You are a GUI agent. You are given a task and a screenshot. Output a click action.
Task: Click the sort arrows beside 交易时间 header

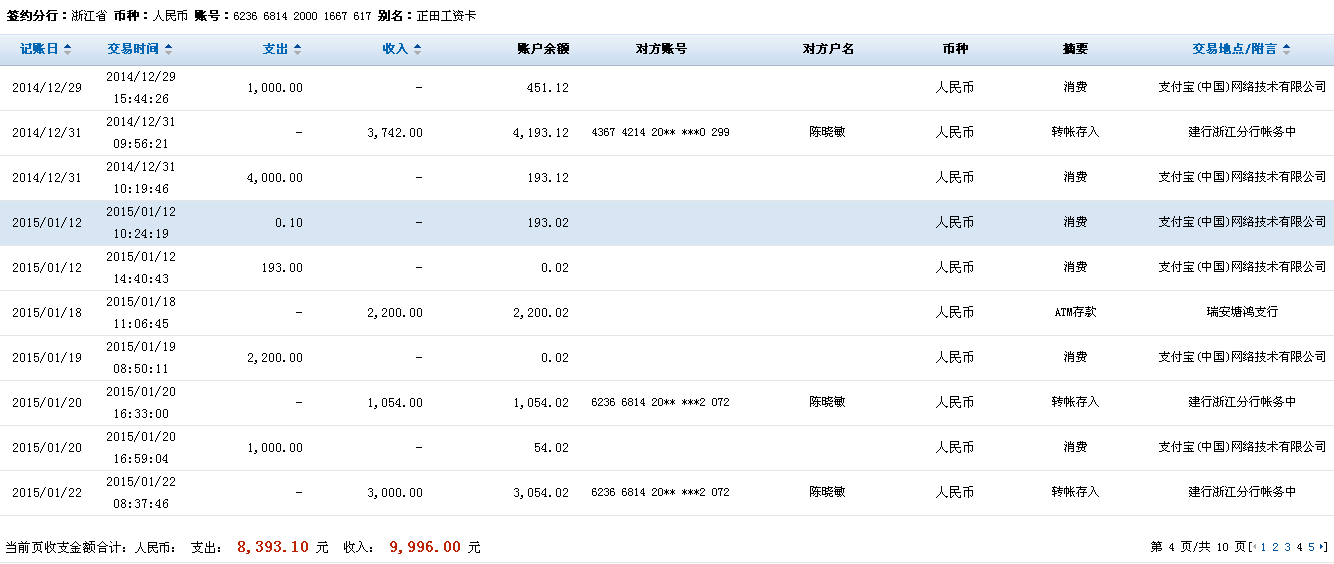coord(168,49)
